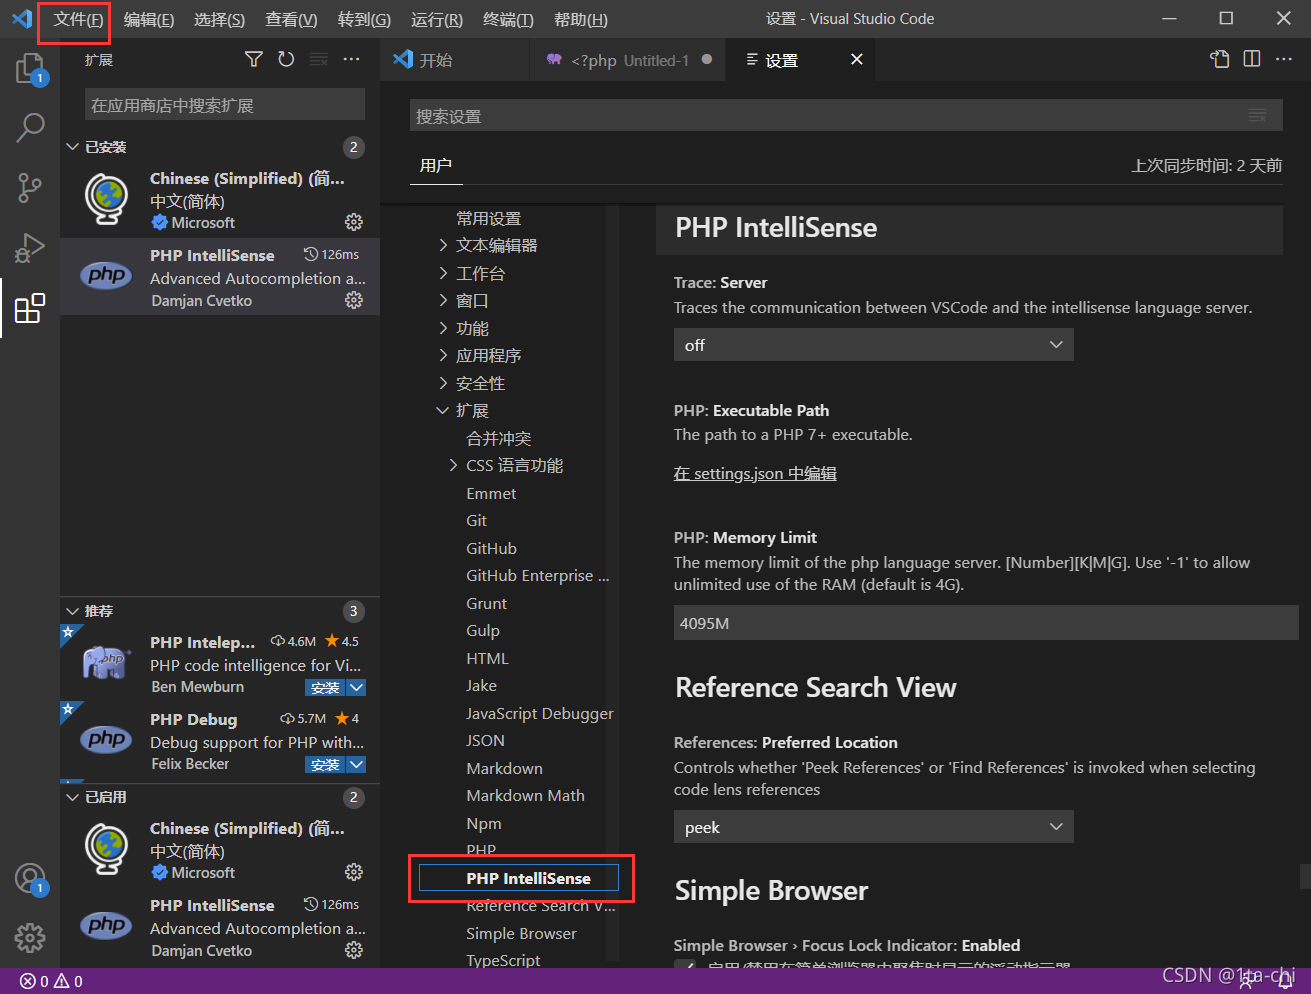Collapse the 推荐 recommended section
The height and width of the screenshot is (994, 1311).
72,611
